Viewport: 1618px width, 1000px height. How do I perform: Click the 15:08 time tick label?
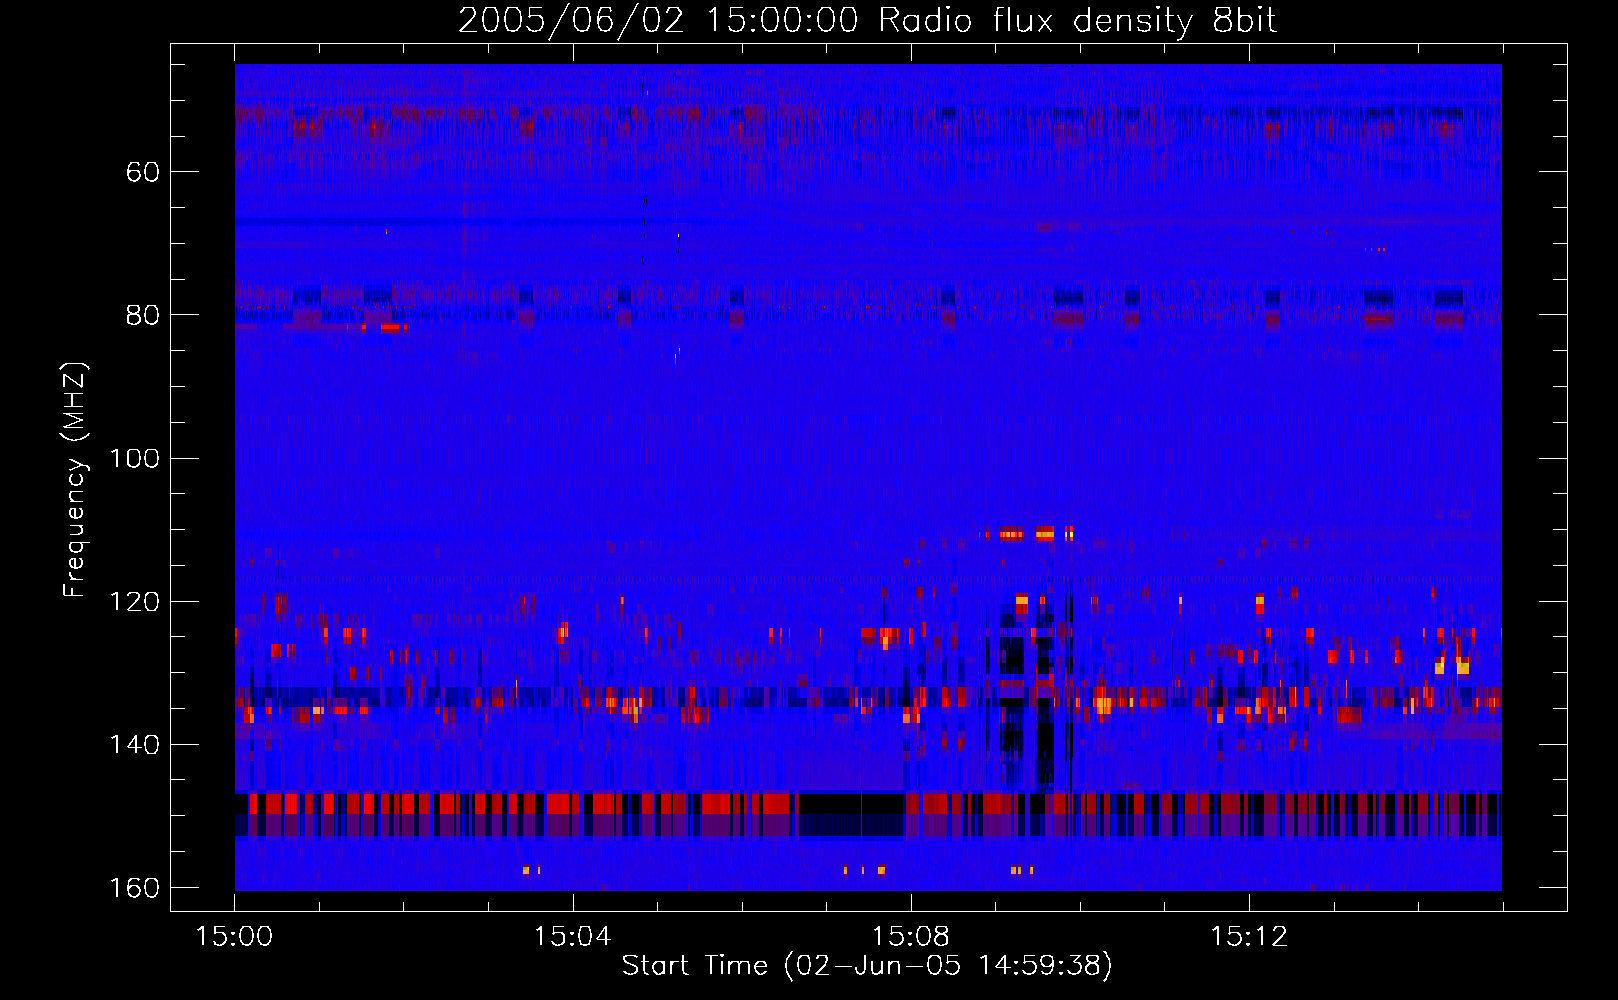(x=910, y=937)
